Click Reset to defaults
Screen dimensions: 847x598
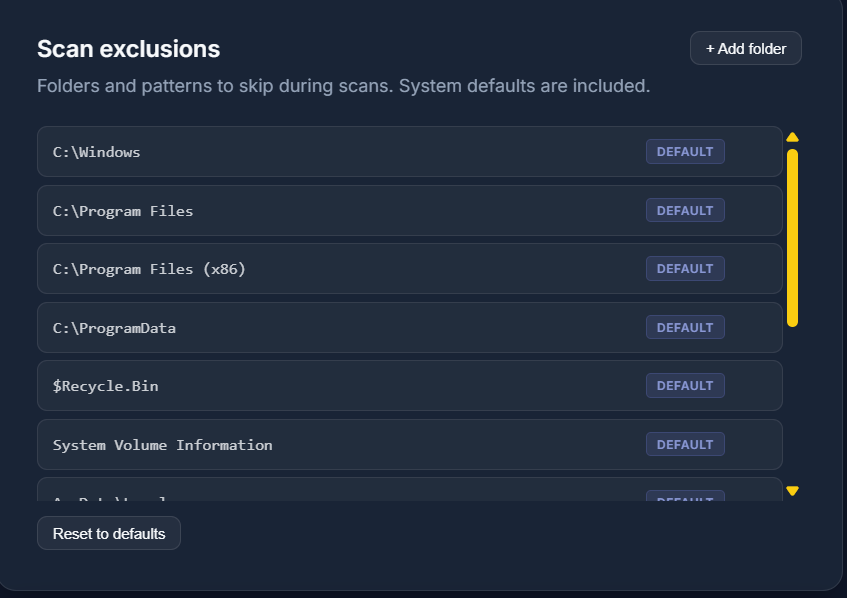(108, 533)
